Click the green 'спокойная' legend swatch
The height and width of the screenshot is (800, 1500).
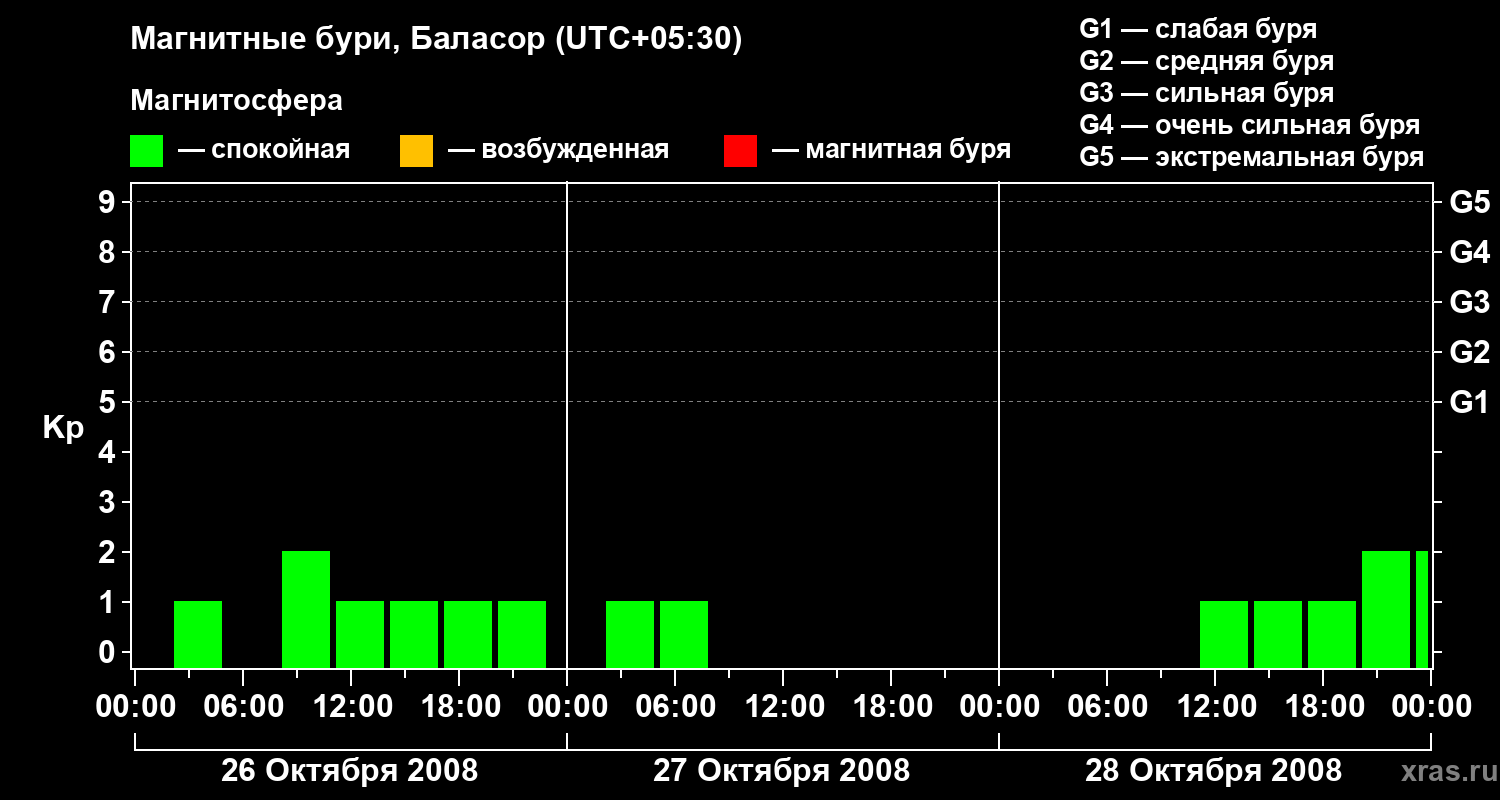[146, 151]
